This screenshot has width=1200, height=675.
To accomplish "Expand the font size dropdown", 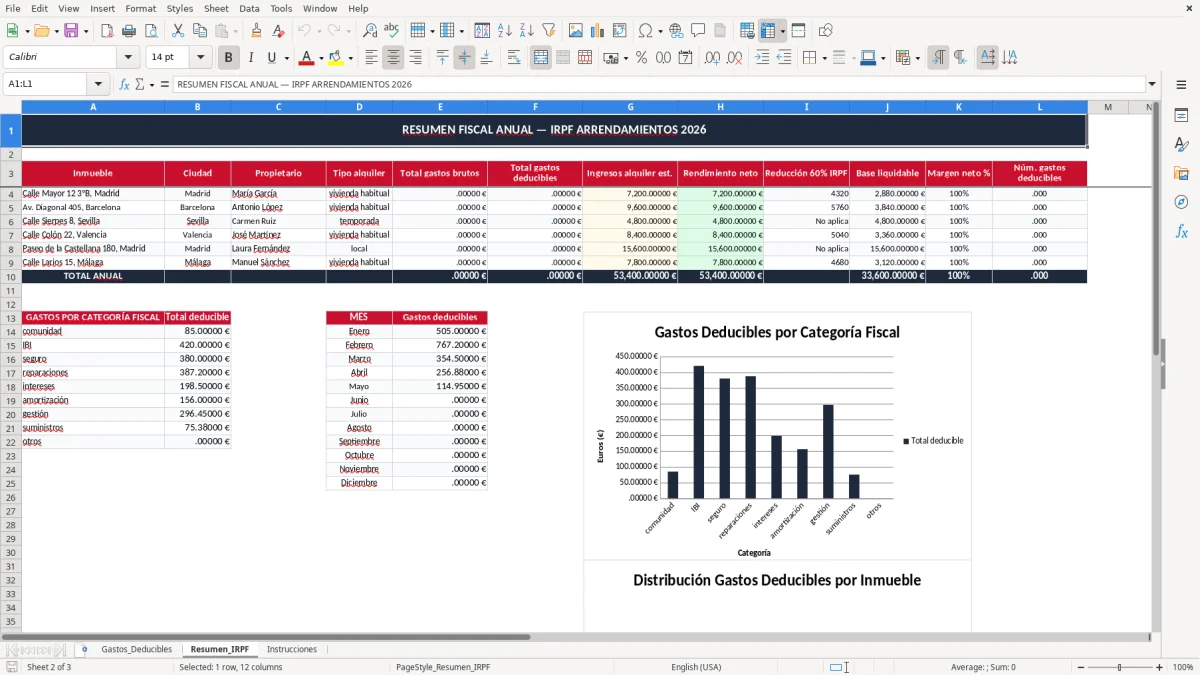I will click(x=201, y=58).
